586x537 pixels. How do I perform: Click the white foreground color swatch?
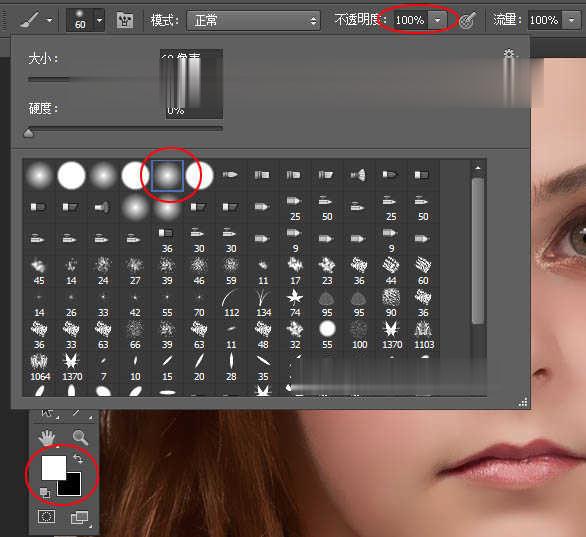53,467
